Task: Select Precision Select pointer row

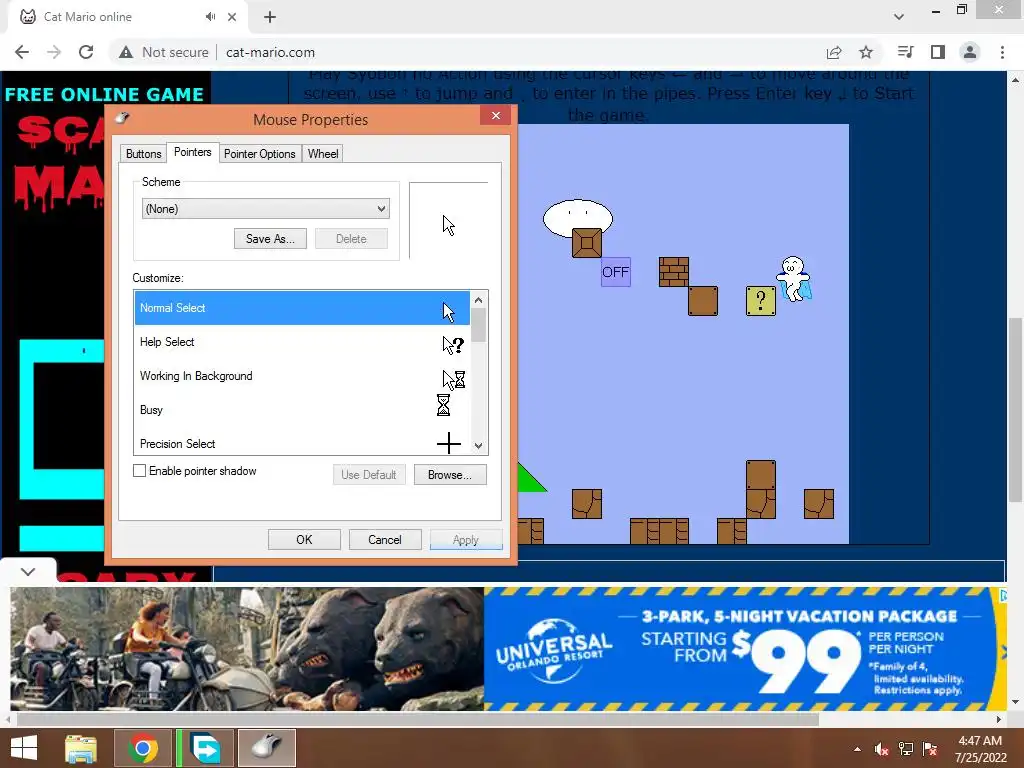Action: click(302, 443)
